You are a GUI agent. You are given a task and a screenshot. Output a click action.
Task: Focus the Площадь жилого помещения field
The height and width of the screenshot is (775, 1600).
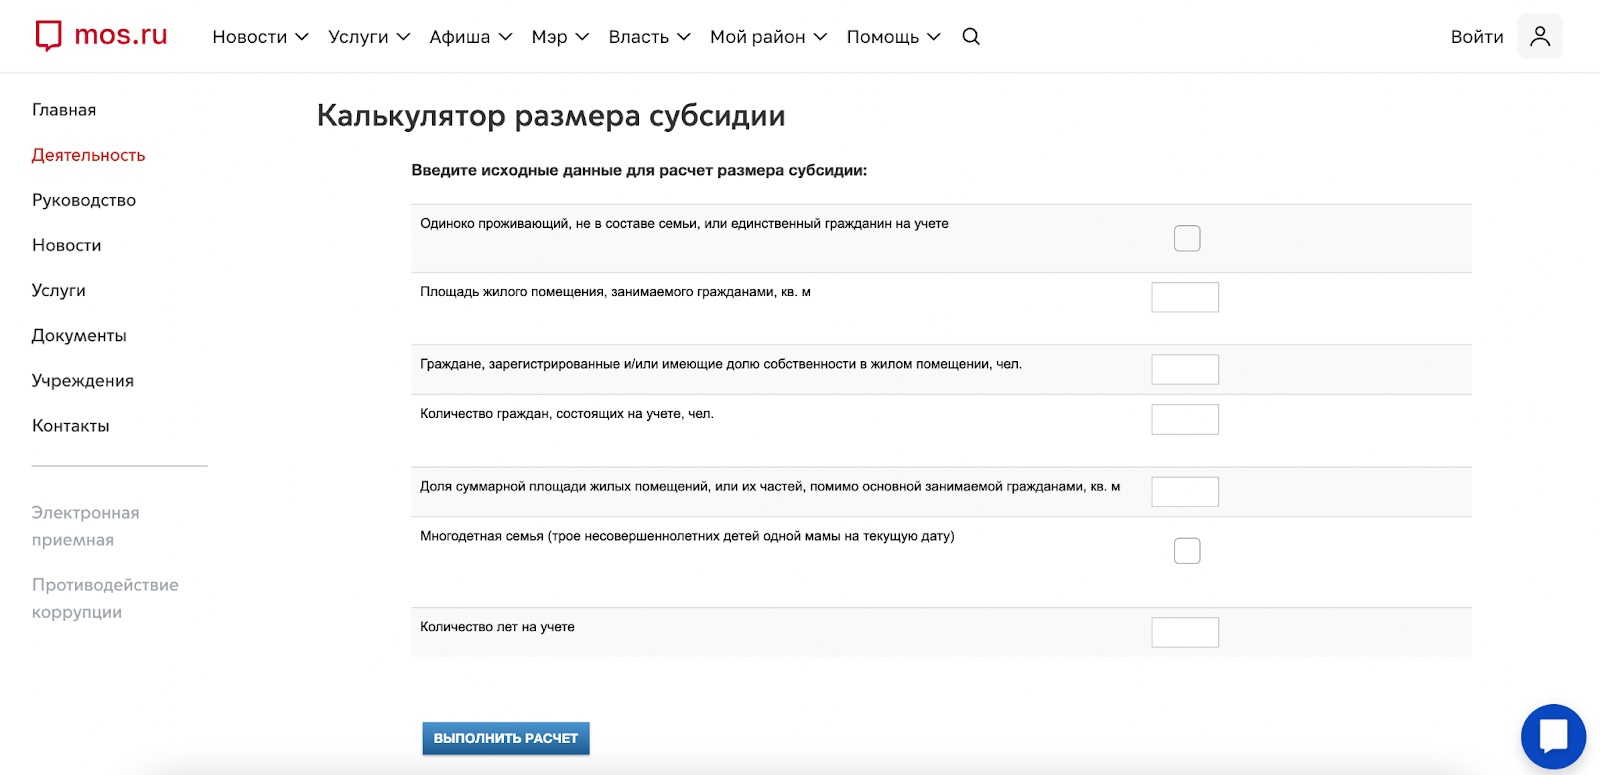(x=1185, y=297)
